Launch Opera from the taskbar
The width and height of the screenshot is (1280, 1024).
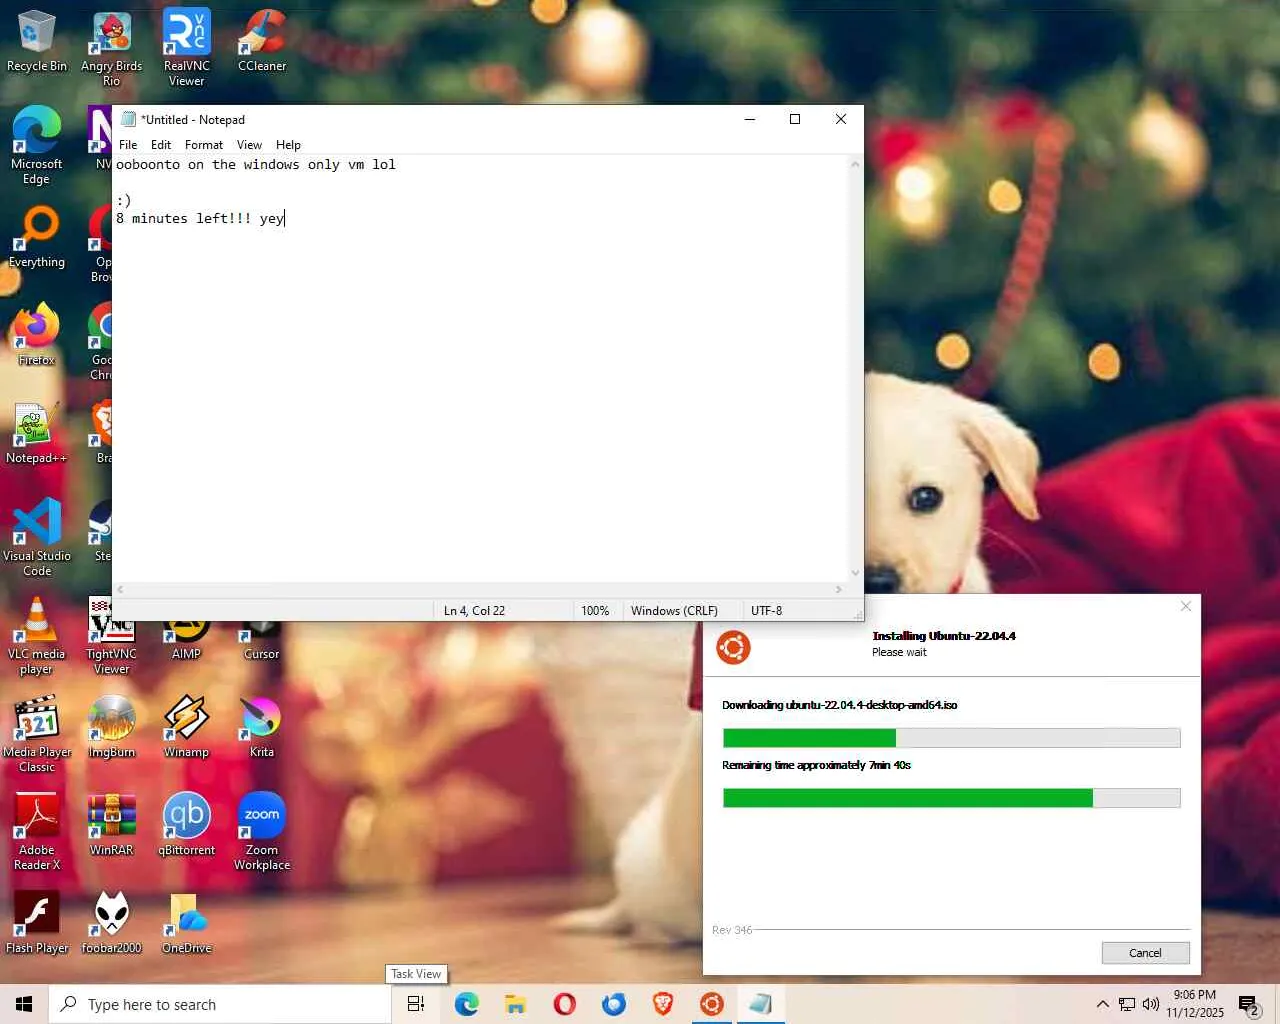click(564, 1004)
